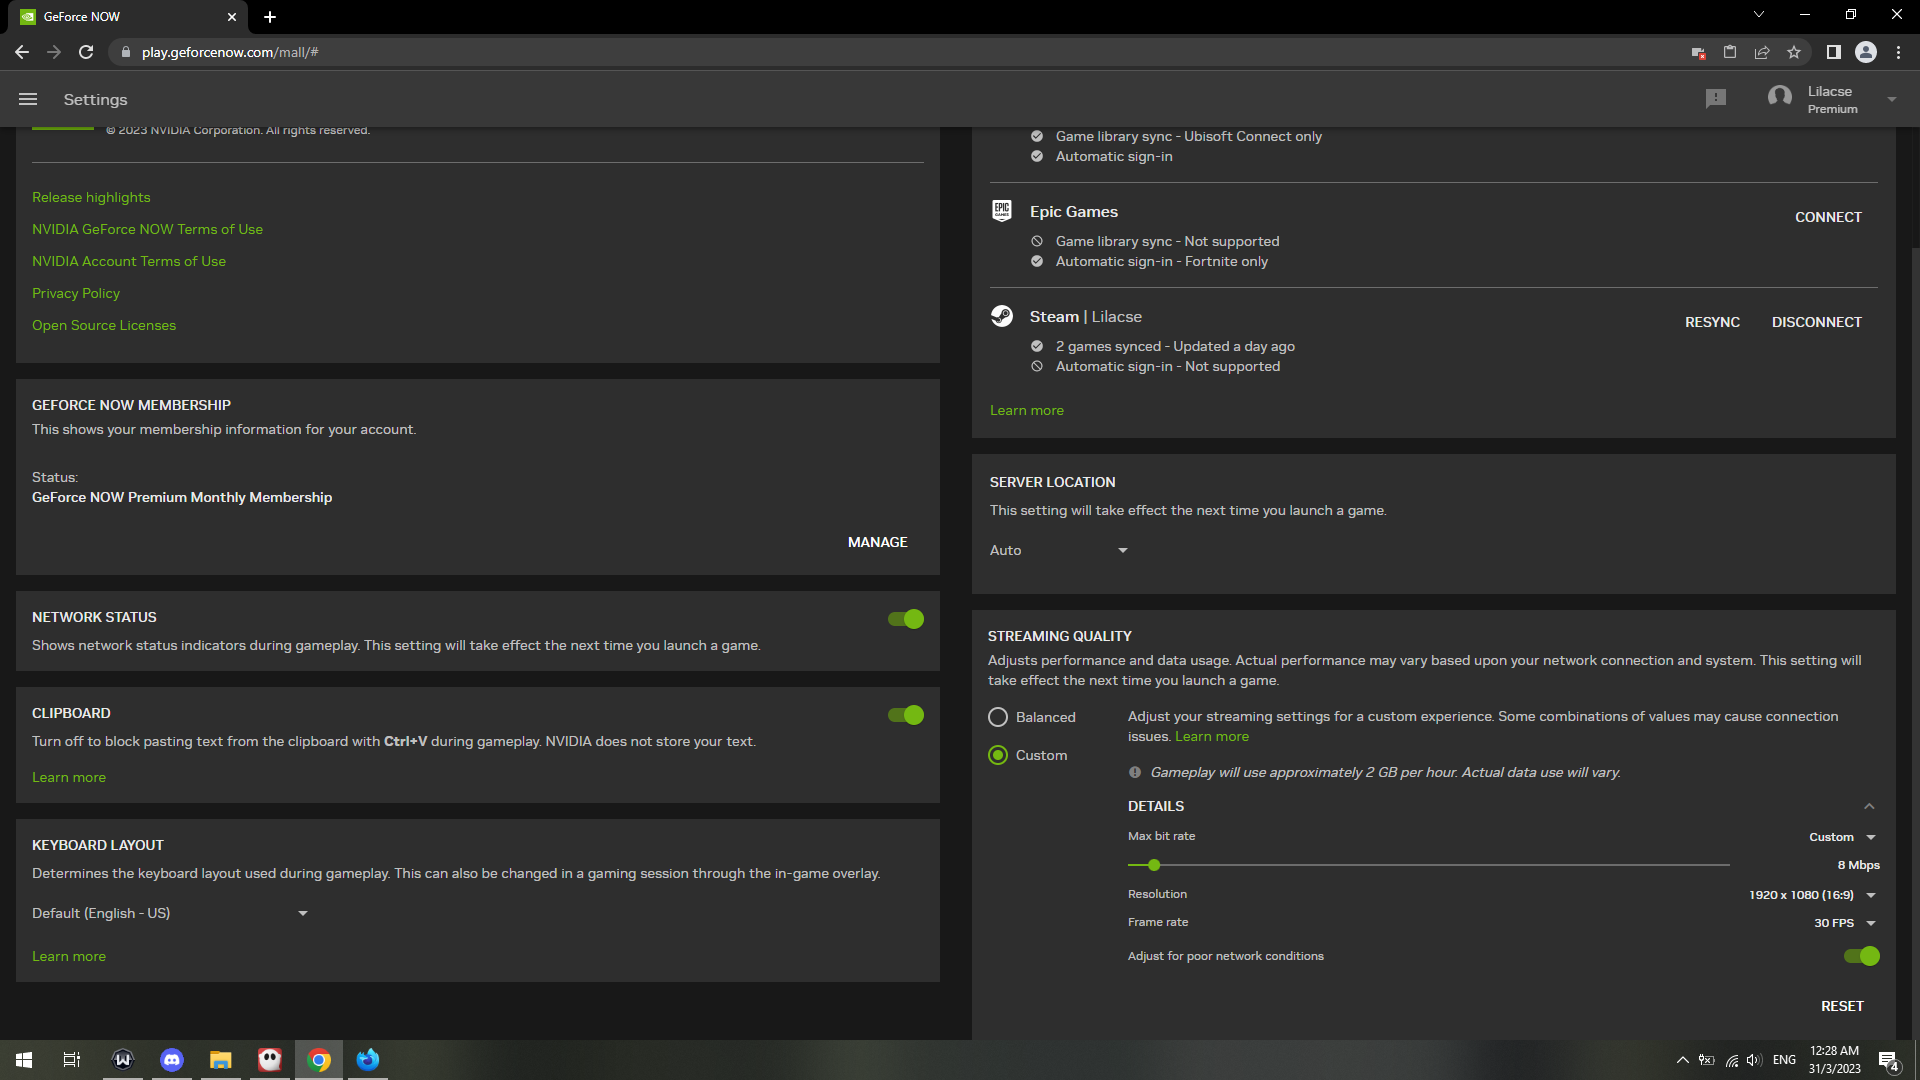Toggle the Network Status switch on
1920x1080 pixels.
(906, 618)
